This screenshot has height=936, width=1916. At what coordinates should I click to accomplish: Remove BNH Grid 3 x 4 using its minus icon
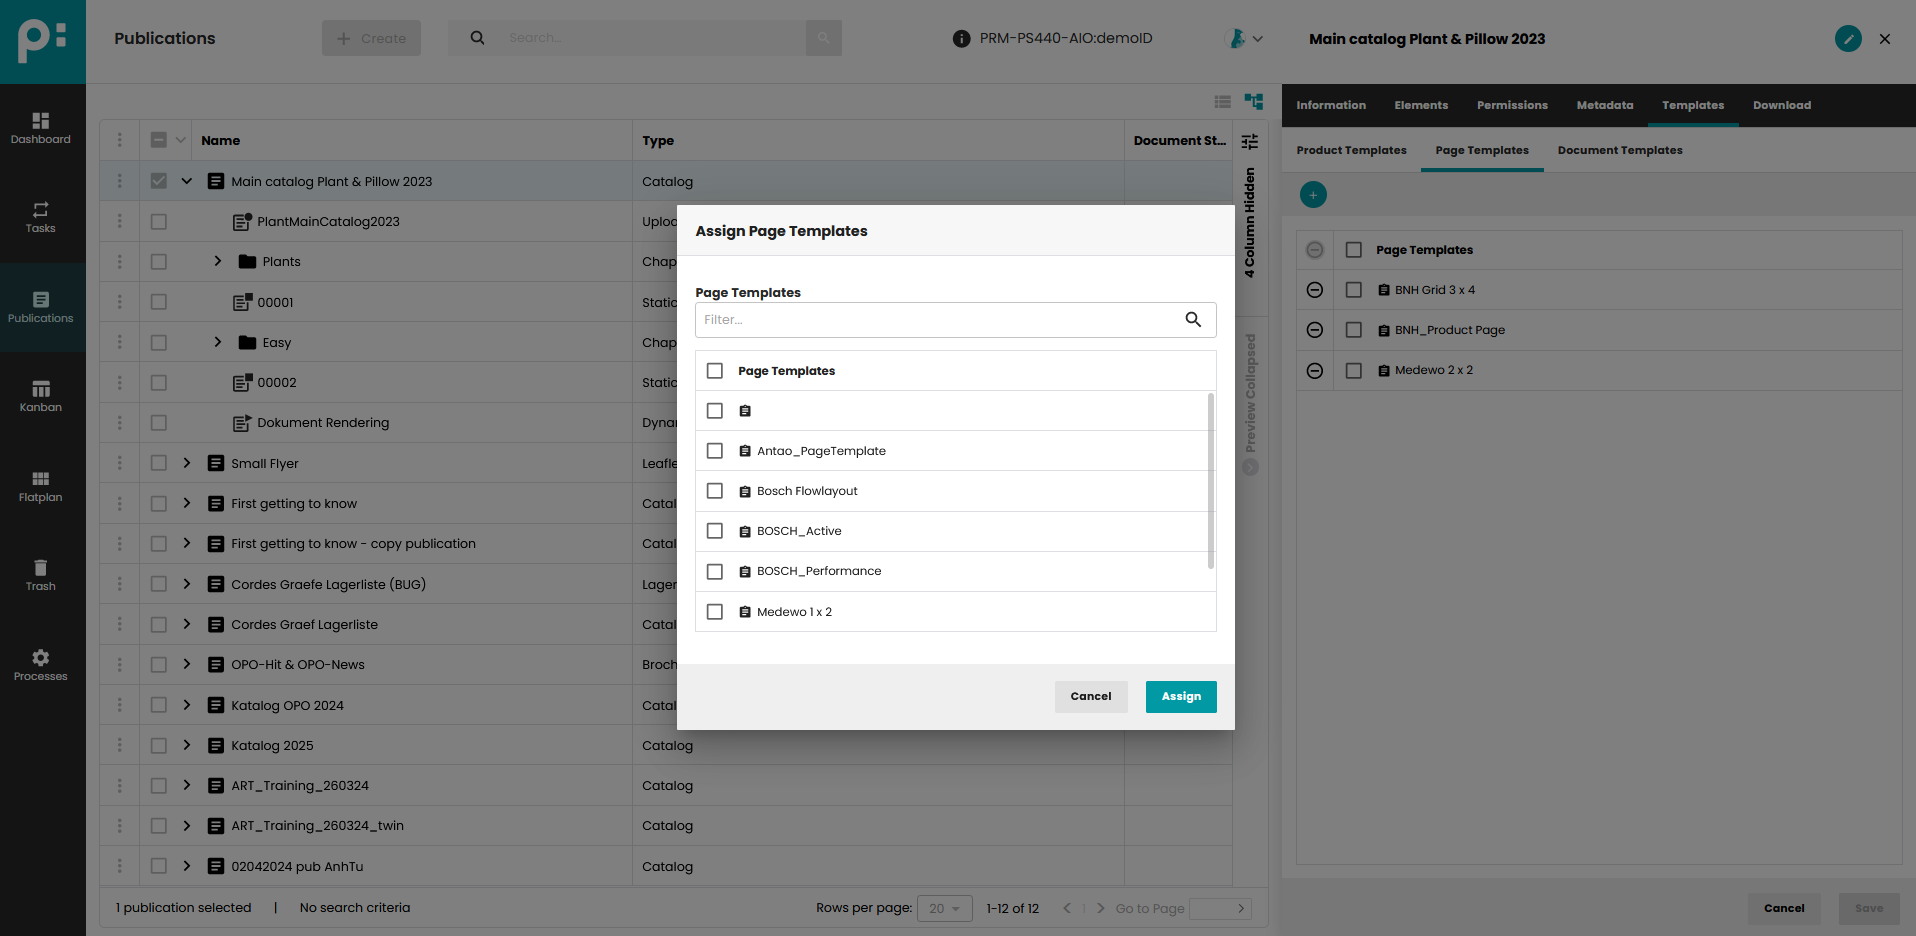[1314, 289]
